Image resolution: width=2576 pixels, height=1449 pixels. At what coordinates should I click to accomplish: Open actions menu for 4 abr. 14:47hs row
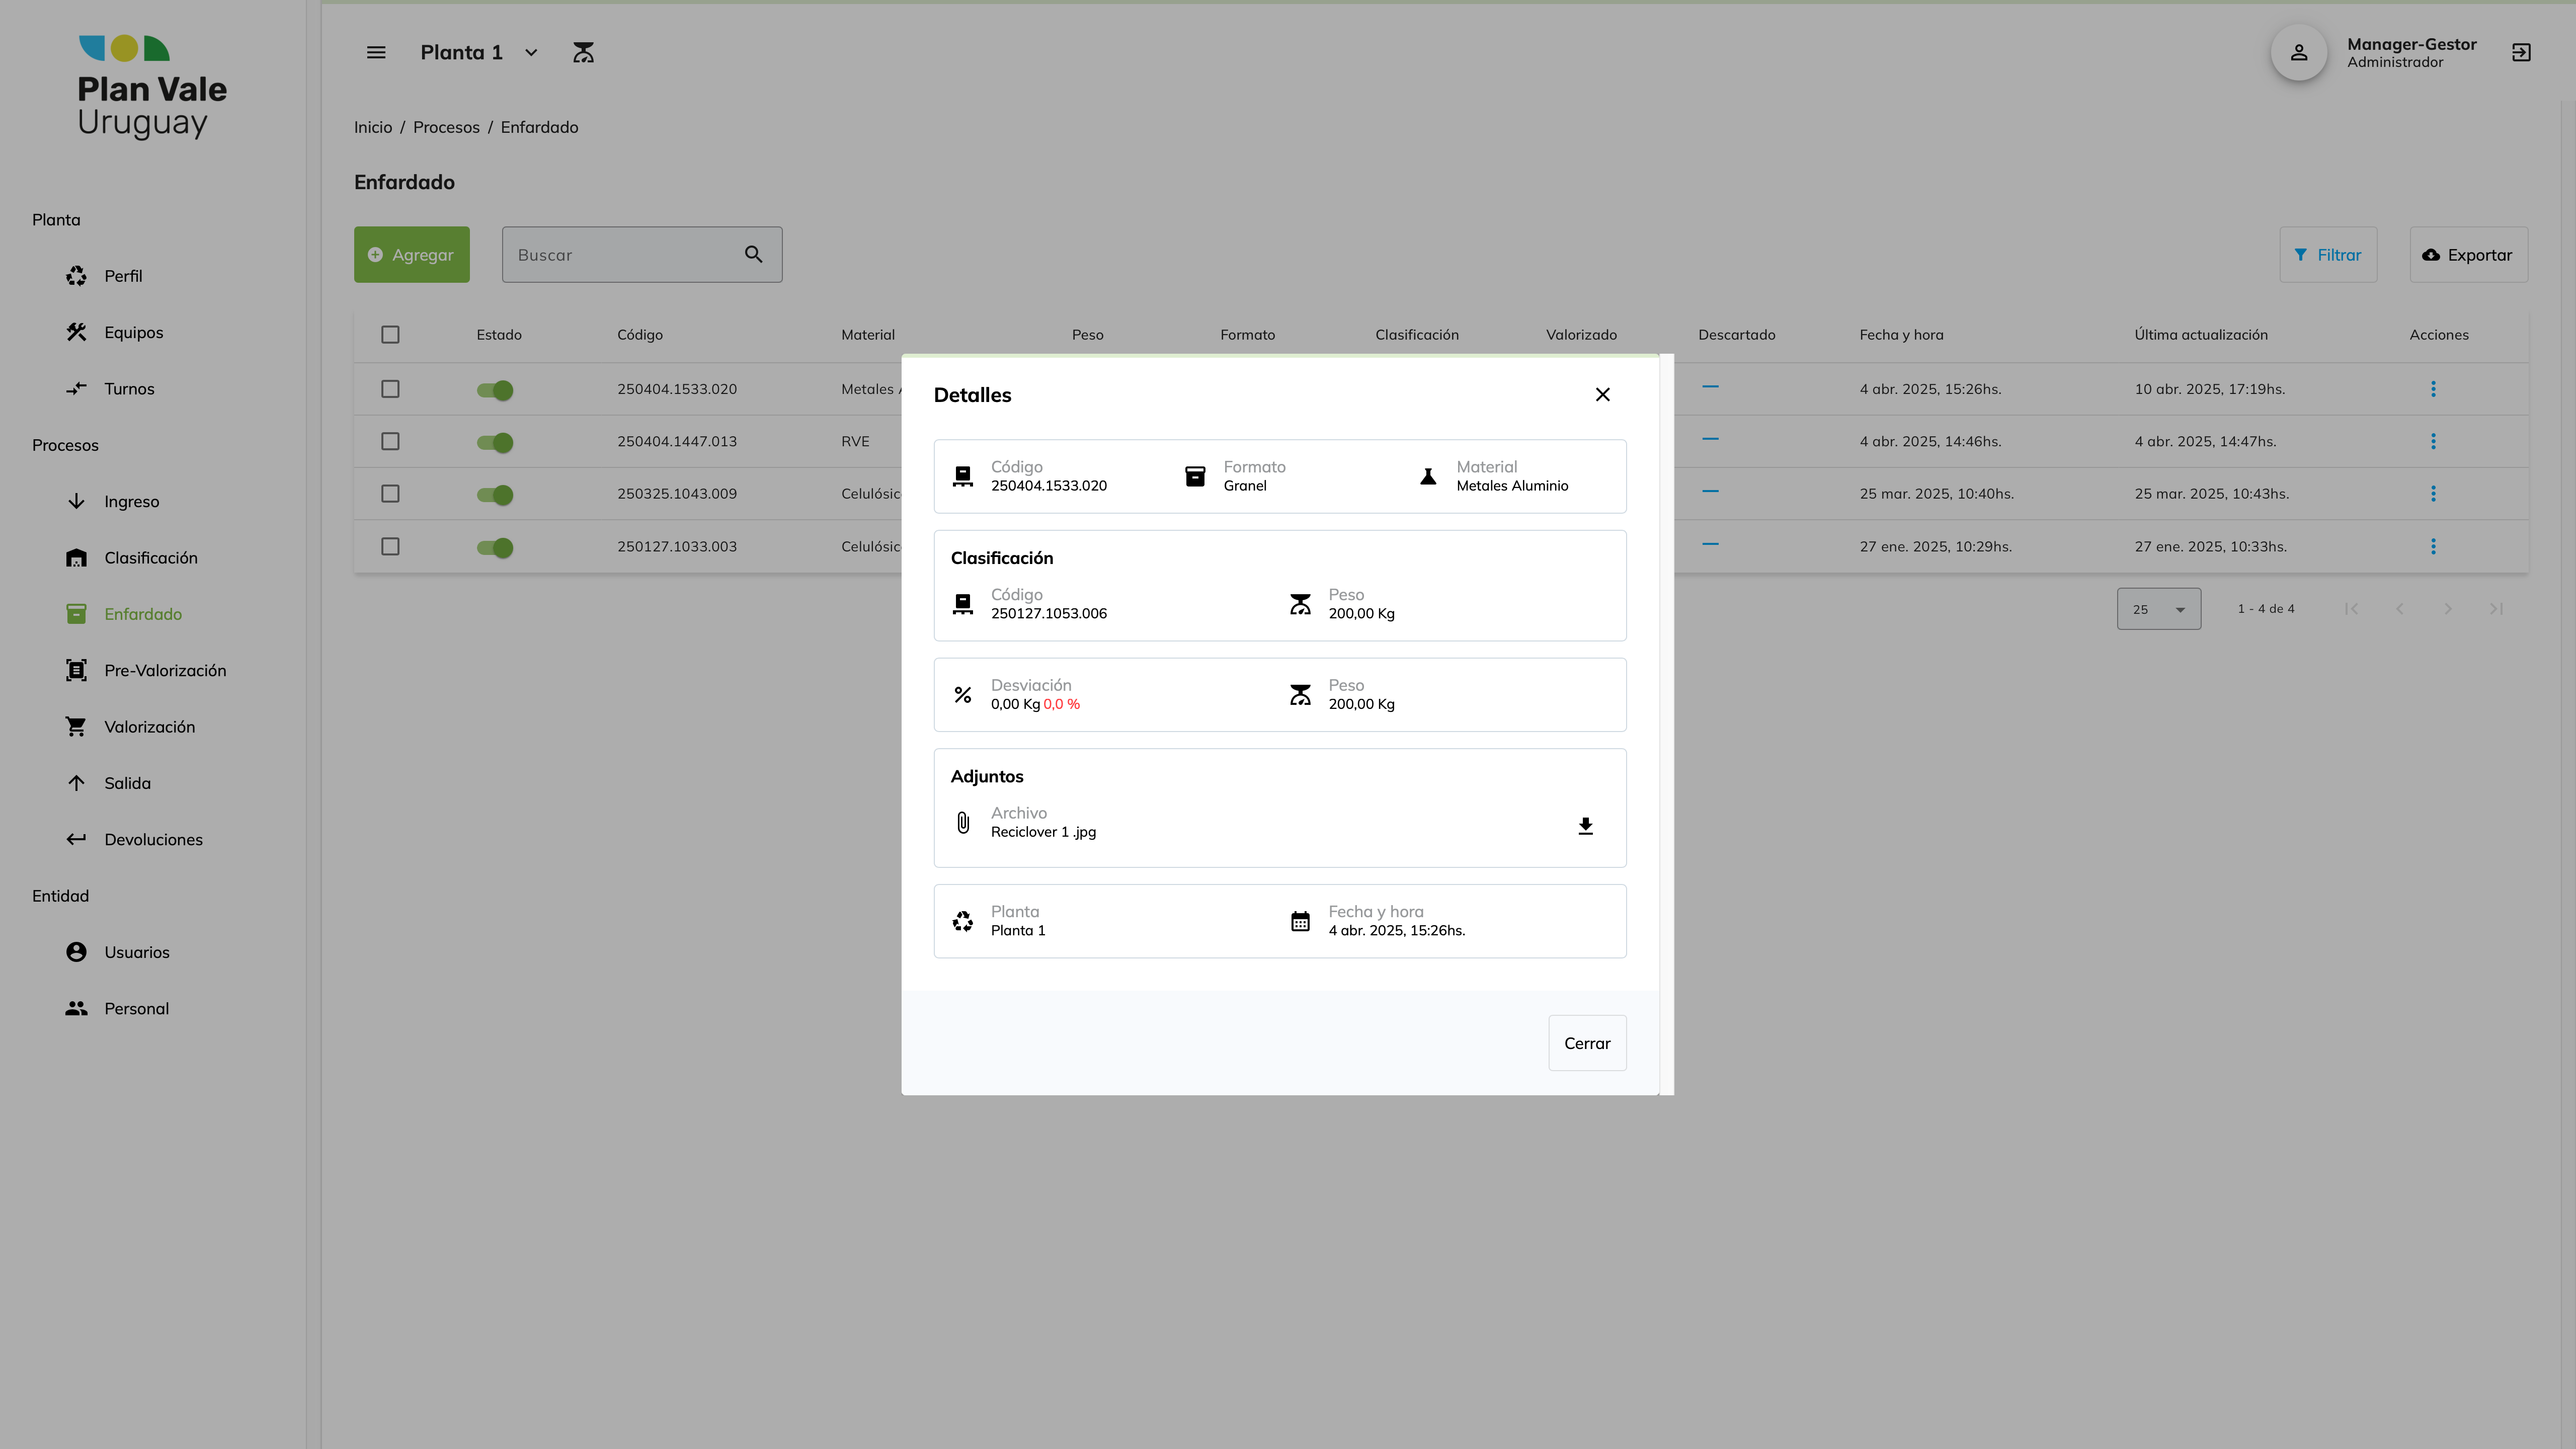coord(2433,441)
